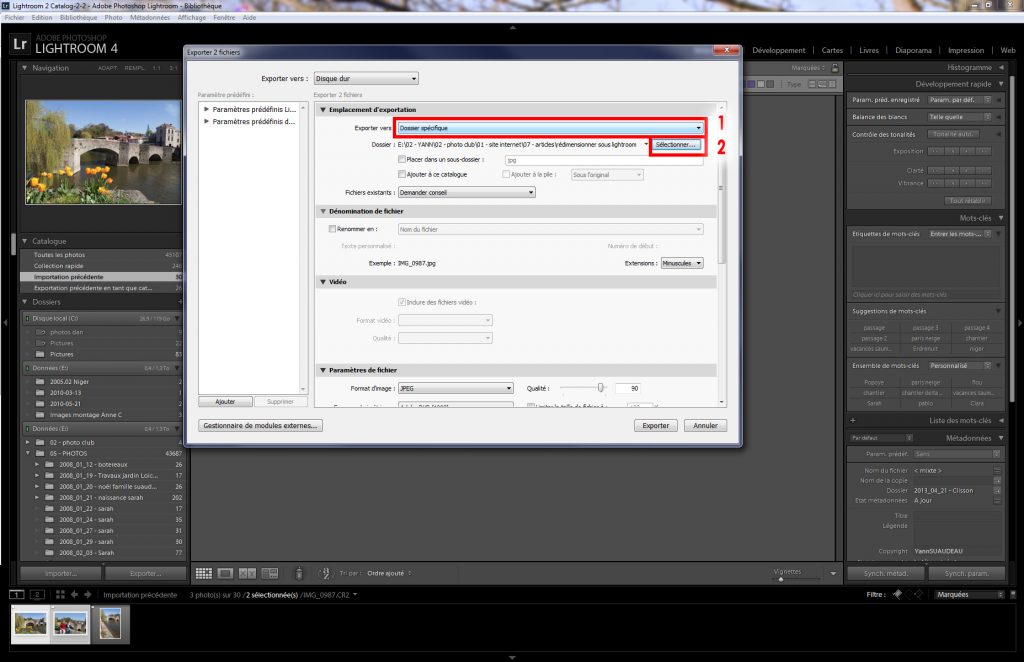Switch to loupe view in toolbar

(225, 573)
